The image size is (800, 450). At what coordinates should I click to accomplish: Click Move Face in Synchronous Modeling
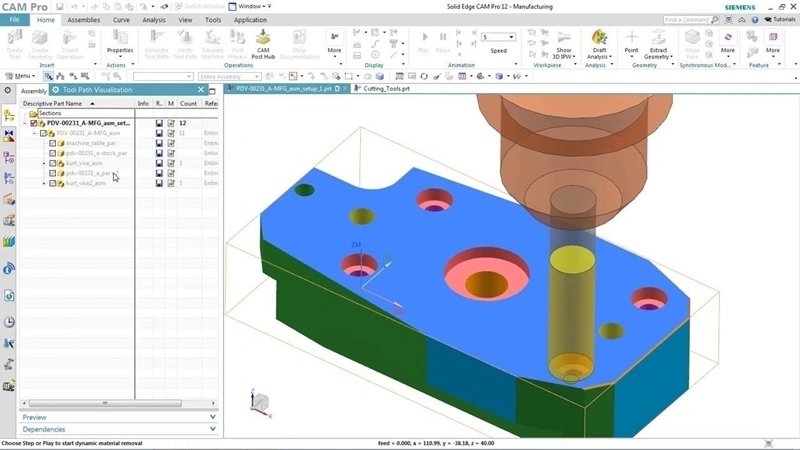(x=692, y=43)
